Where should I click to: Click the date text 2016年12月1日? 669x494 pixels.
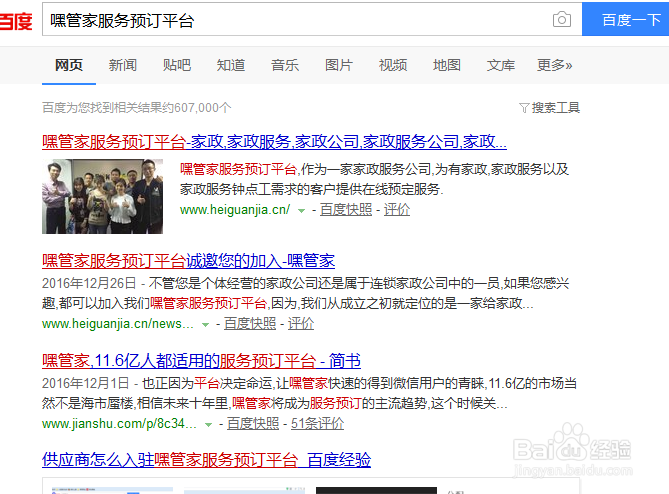tap(86, 383)
